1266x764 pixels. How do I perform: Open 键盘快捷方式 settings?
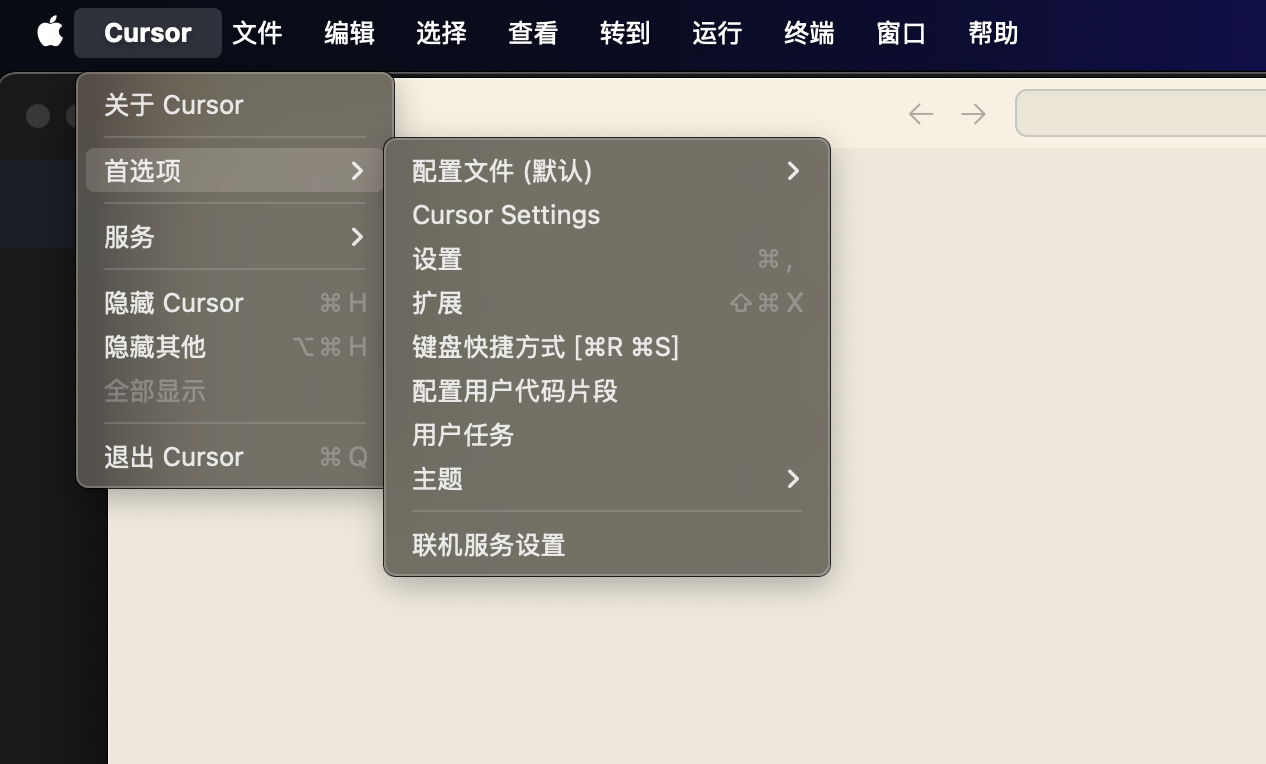(607, 347)
